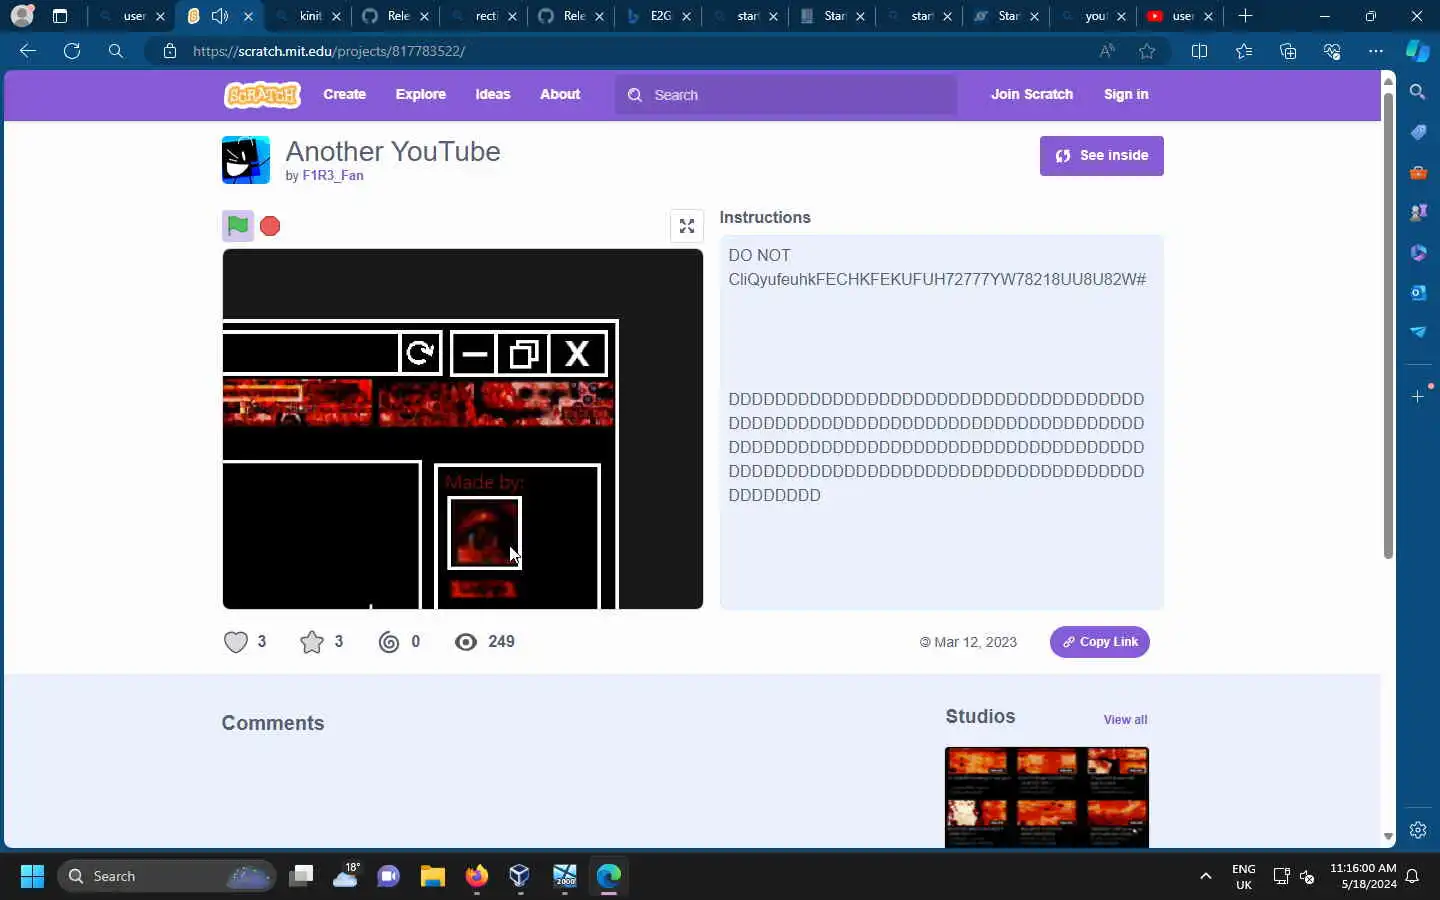
Task: Switch to the E2G browser tab
Action: pos(660,16)
